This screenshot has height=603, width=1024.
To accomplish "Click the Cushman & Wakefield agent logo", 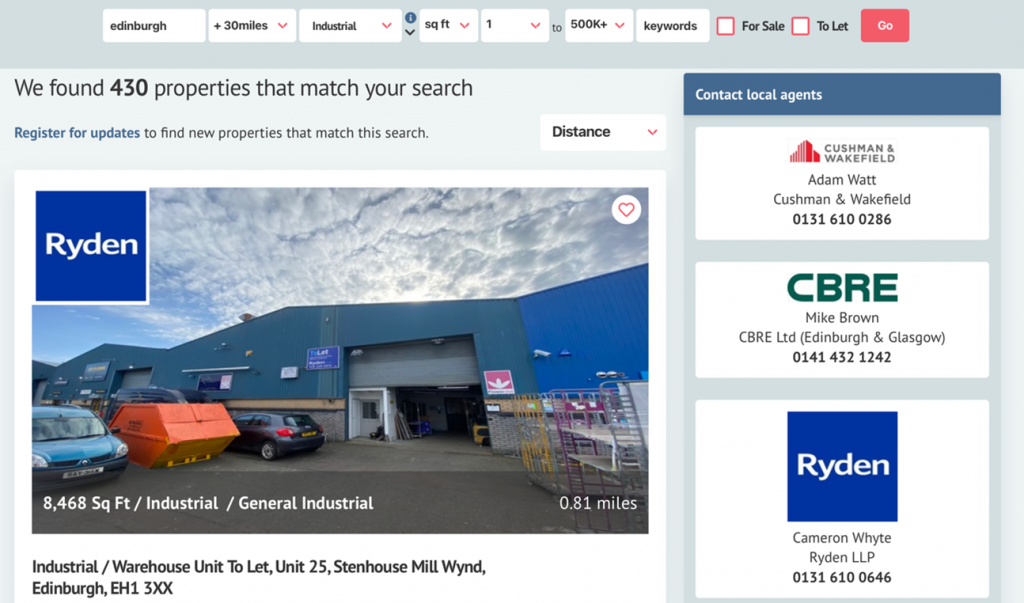I will [842, 152].
